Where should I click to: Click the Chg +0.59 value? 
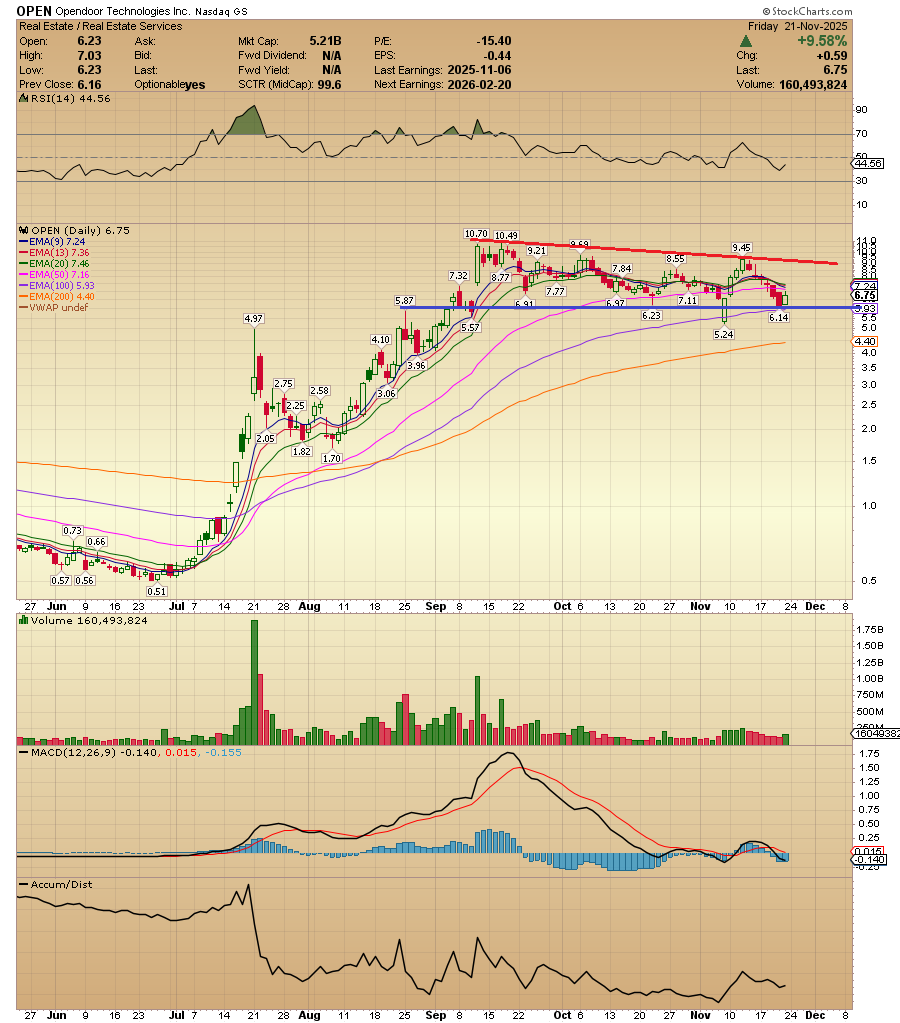pyautogui.click(x=831, y=55)
